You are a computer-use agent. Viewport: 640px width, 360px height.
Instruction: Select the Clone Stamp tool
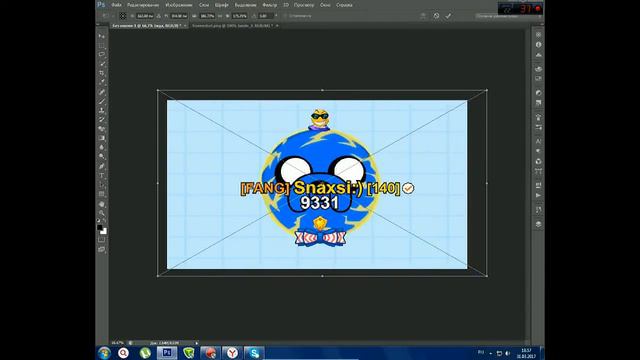click(x=101, y=110)
